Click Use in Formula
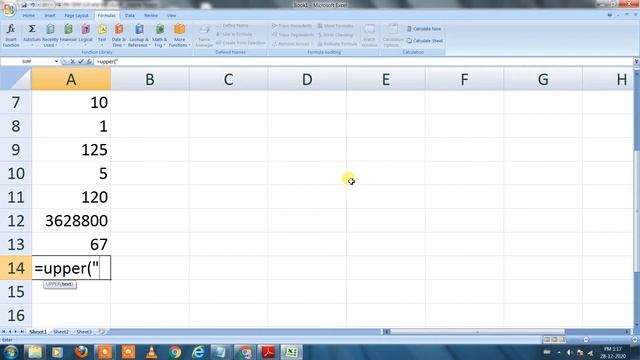 (x=234, y=34)
